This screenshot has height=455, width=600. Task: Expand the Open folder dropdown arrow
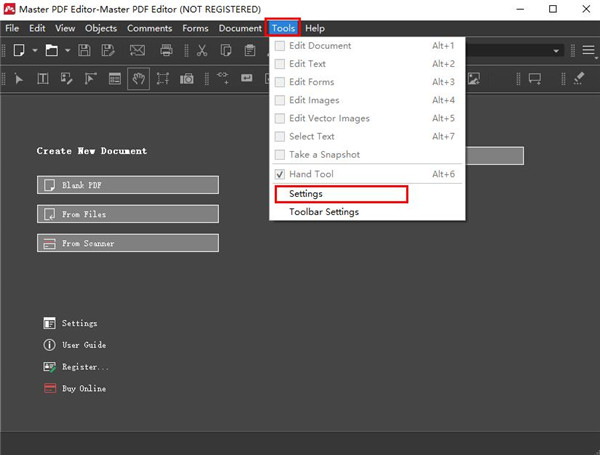point(67,50)
